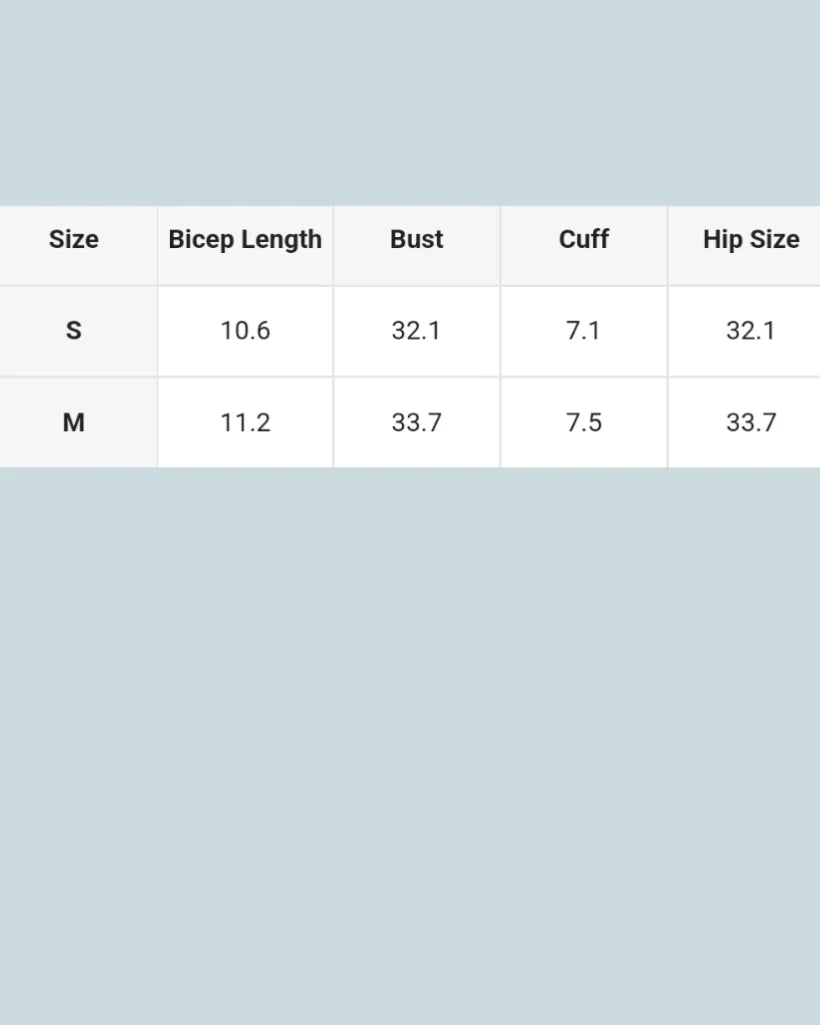Screen dimensions: 820x1025
Task: Select the Bust value for size M
Action: (x=416, y=422)
